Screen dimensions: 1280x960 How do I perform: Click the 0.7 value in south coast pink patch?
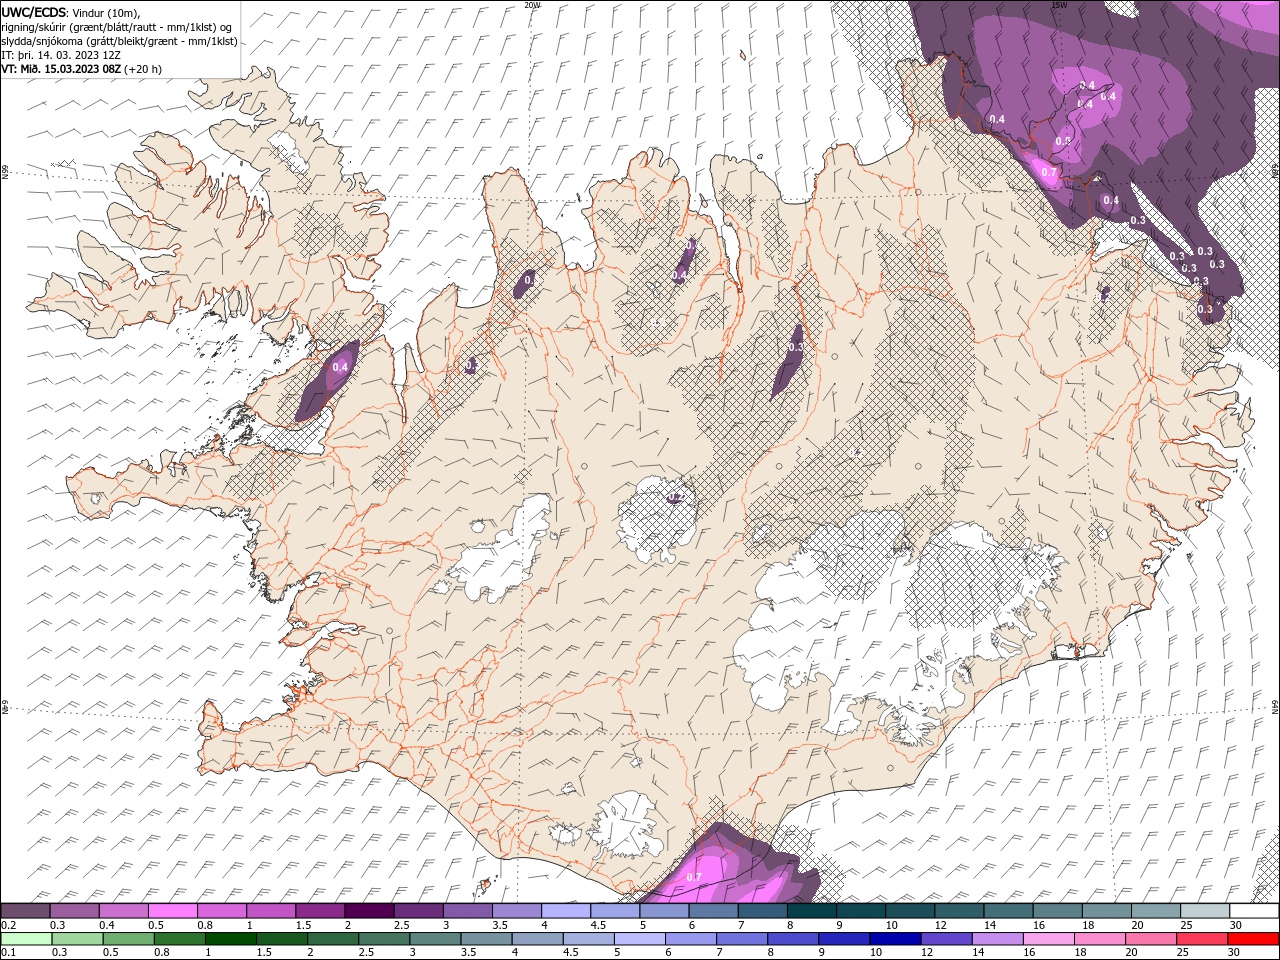pos(694,877)
